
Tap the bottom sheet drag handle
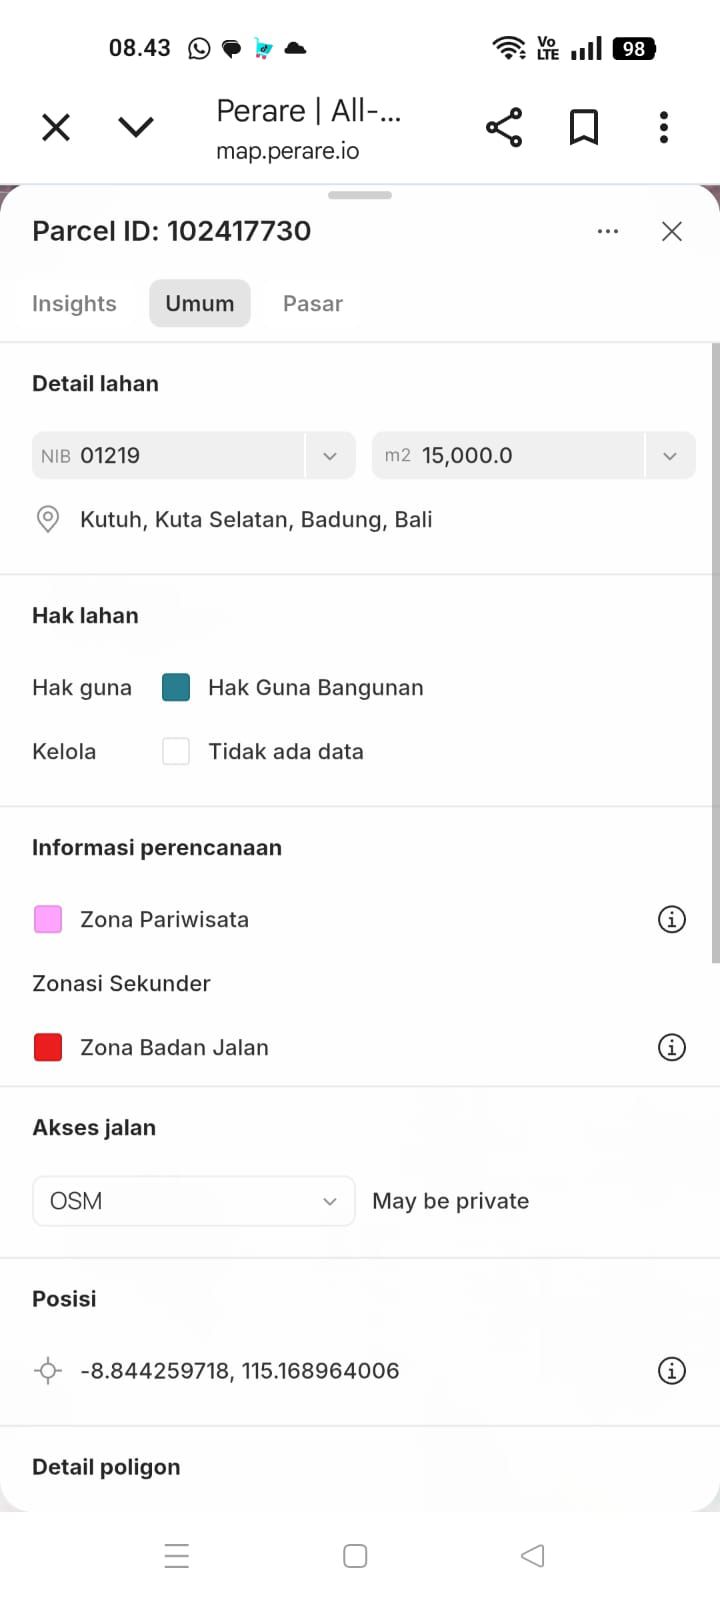(360, 195)
